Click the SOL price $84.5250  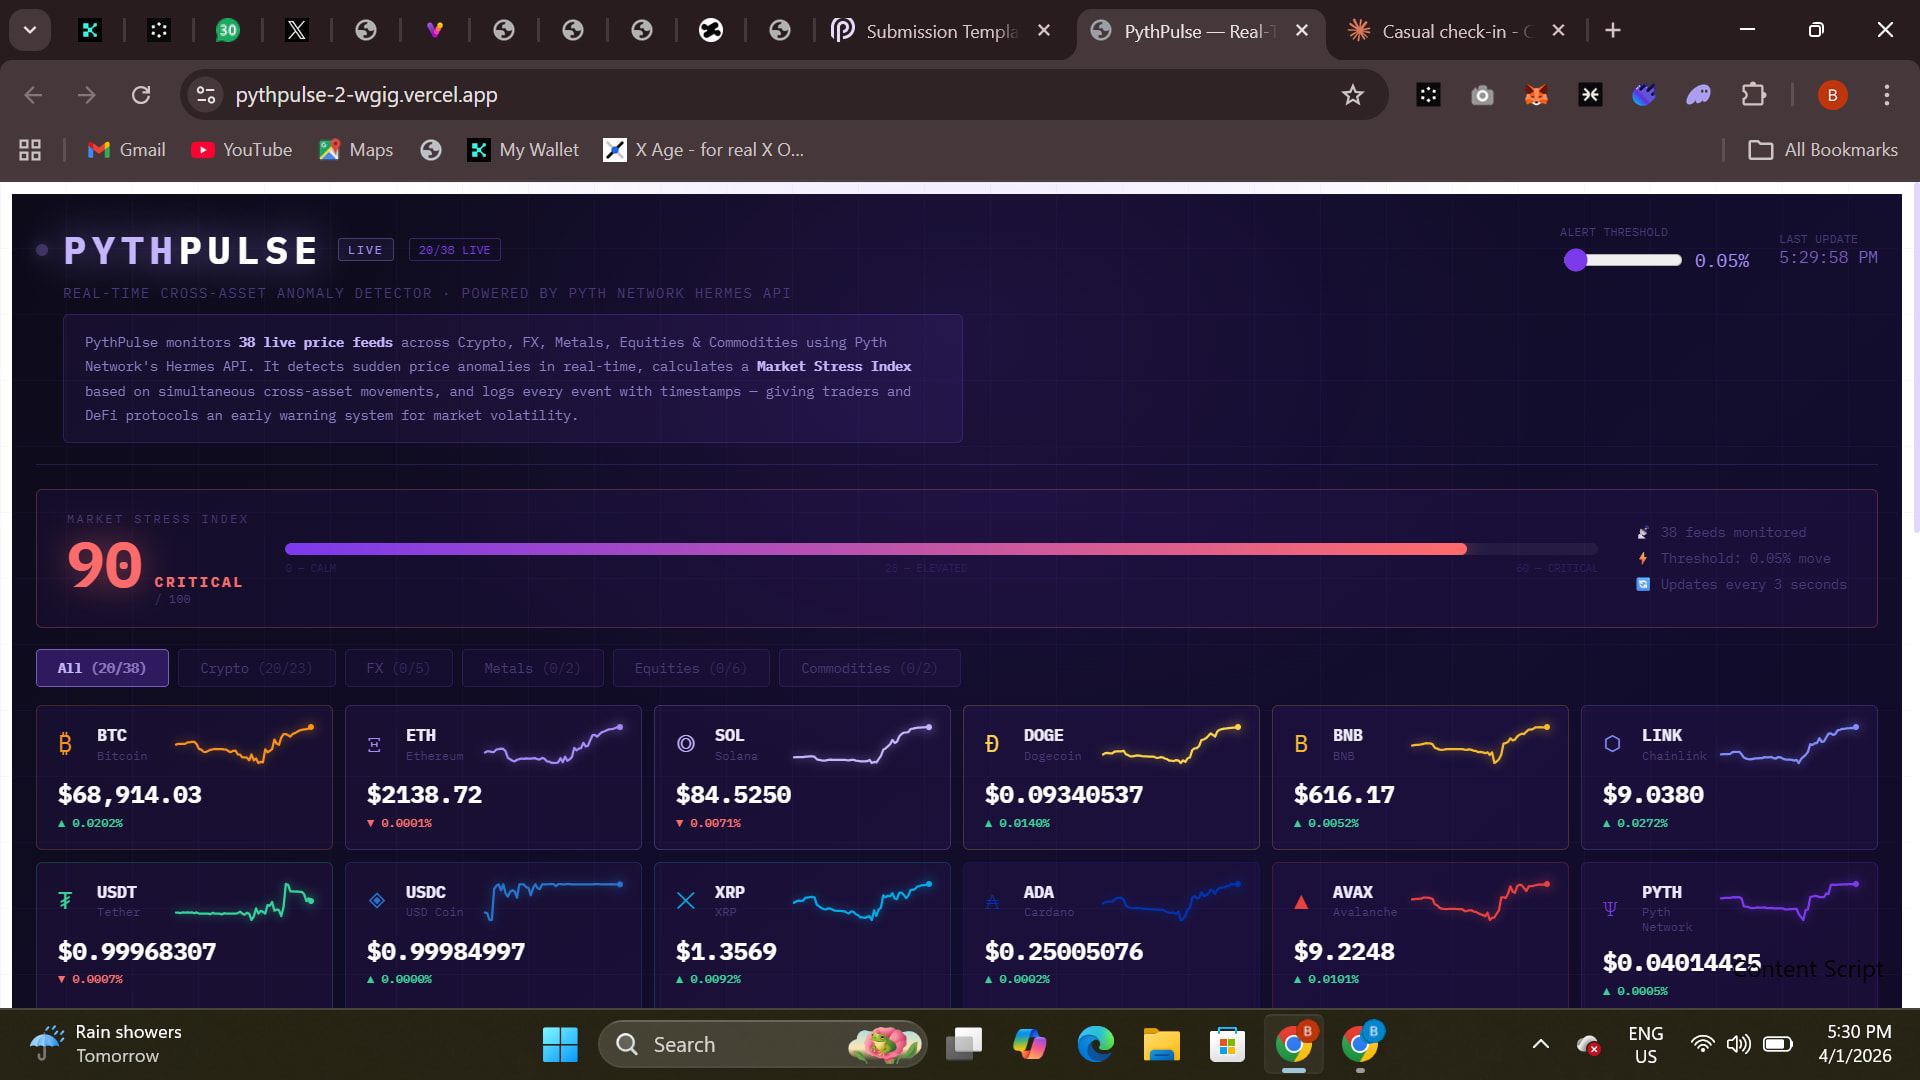(x=733, y=795)
